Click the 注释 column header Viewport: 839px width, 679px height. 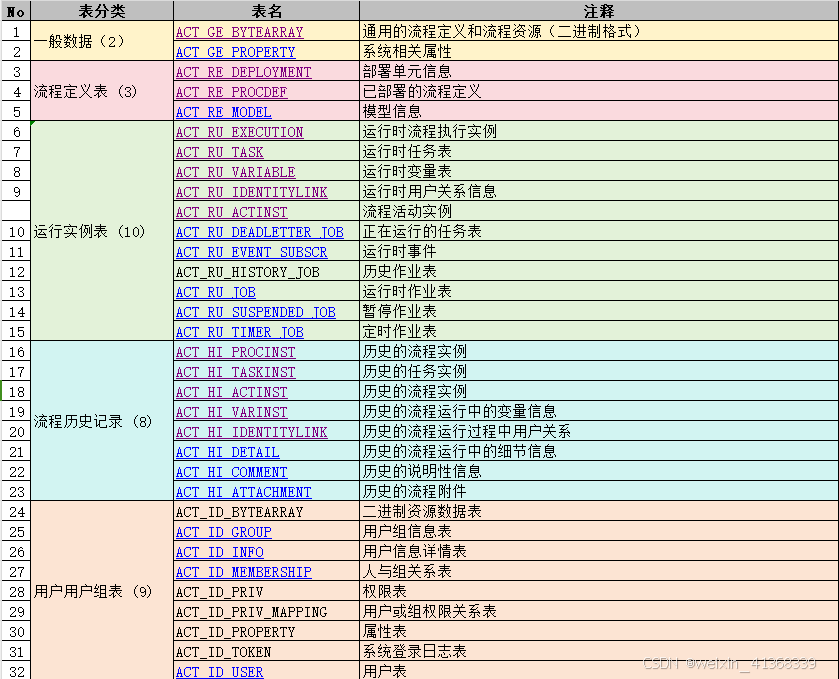coord(599,11)
